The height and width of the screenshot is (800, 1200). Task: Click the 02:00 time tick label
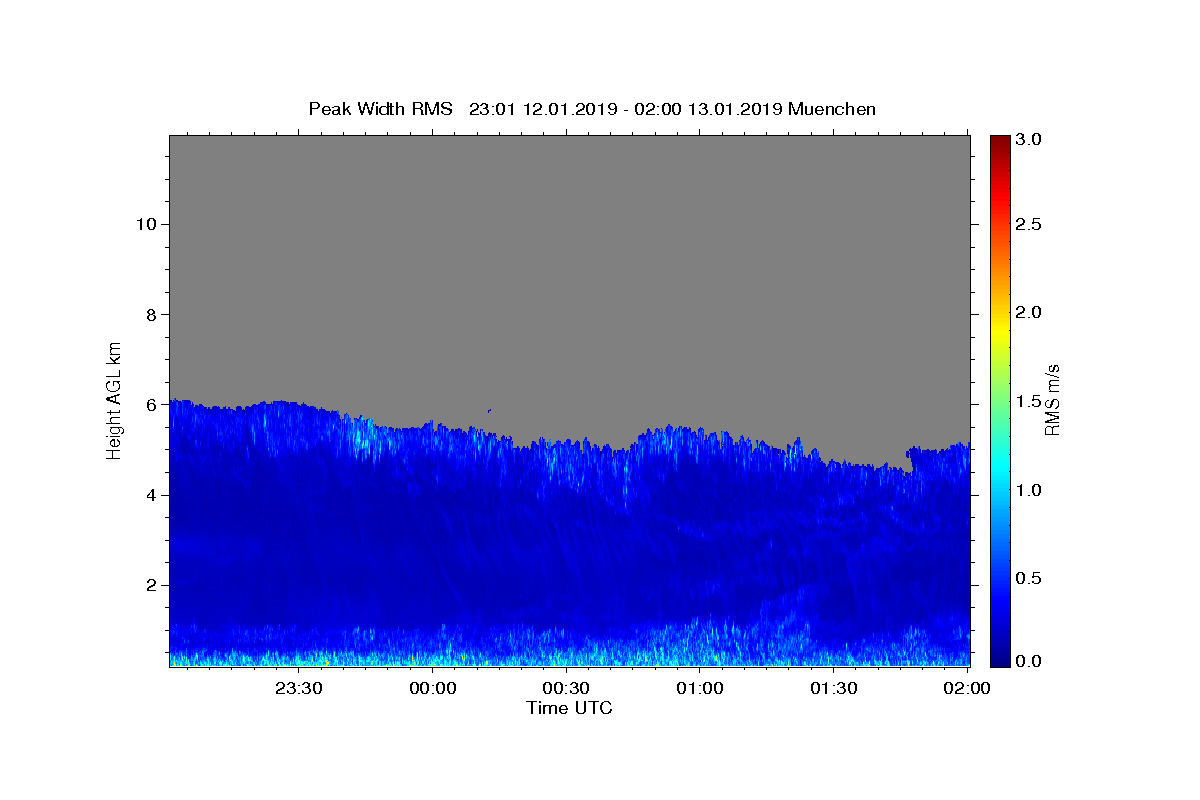click(x=967, y=688)
